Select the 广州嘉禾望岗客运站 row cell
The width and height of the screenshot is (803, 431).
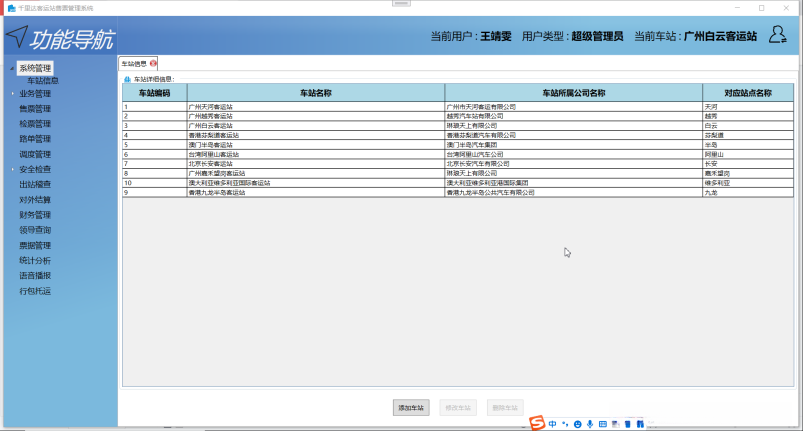click(316, 173)
